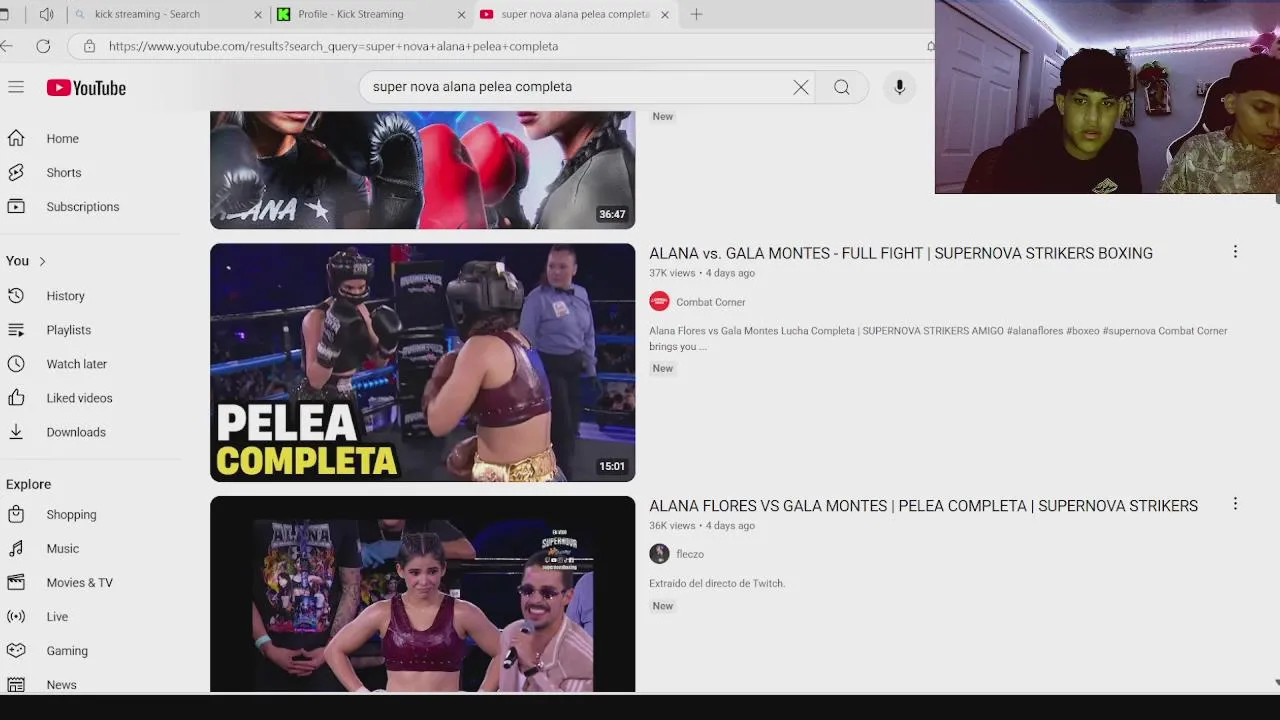Visit the Combat Corner channel name
The height and width of the screenshot is (720, 1280).
coord(711,302)
